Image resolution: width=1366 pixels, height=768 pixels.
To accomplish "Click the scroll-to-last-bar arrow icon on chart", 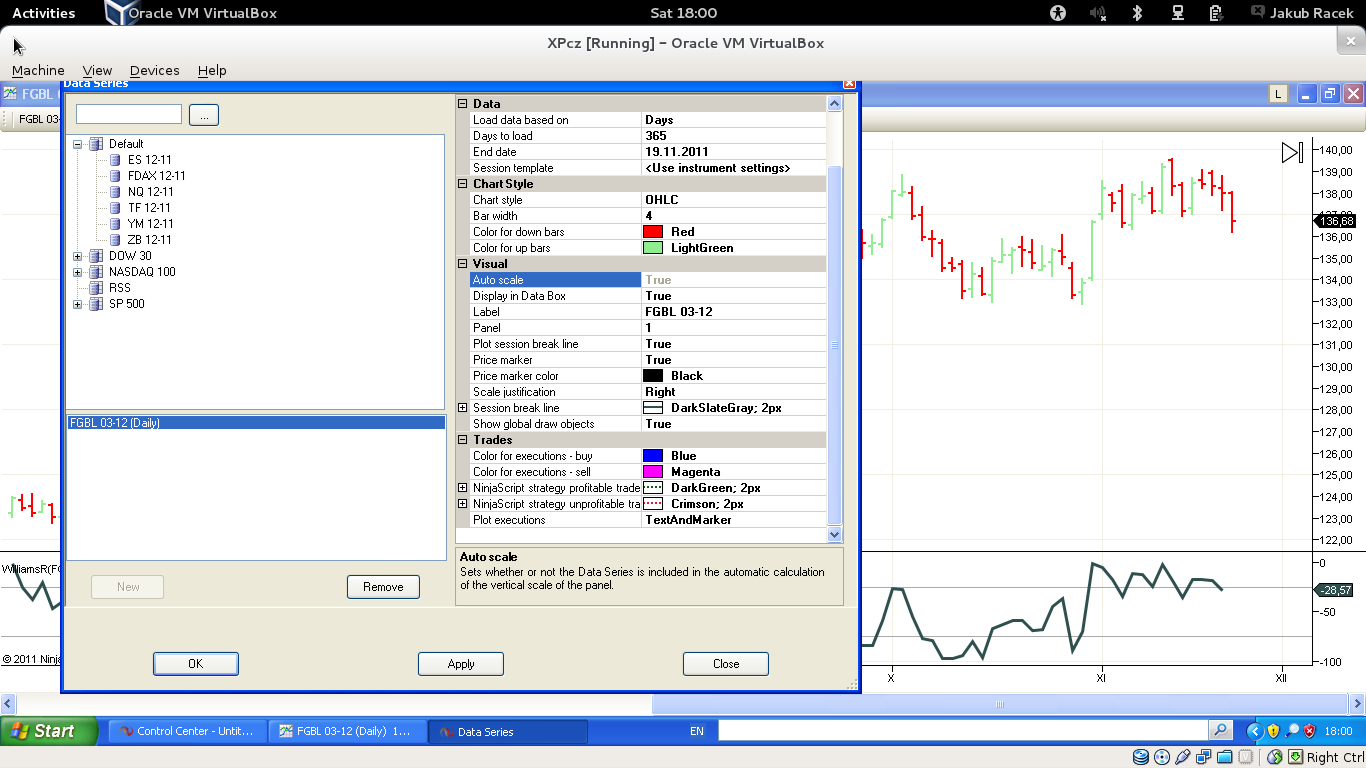I will [1292, 152].
